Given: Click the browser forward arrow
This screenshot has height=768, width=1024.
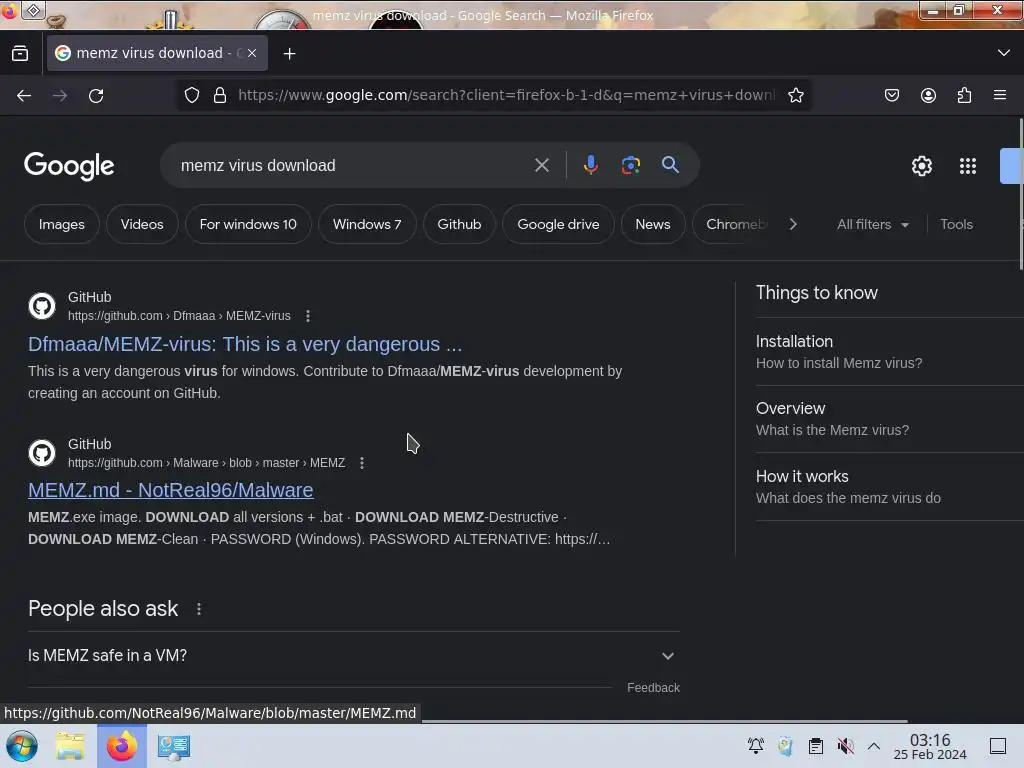Looking at the screenshot, I should (60, 96).
